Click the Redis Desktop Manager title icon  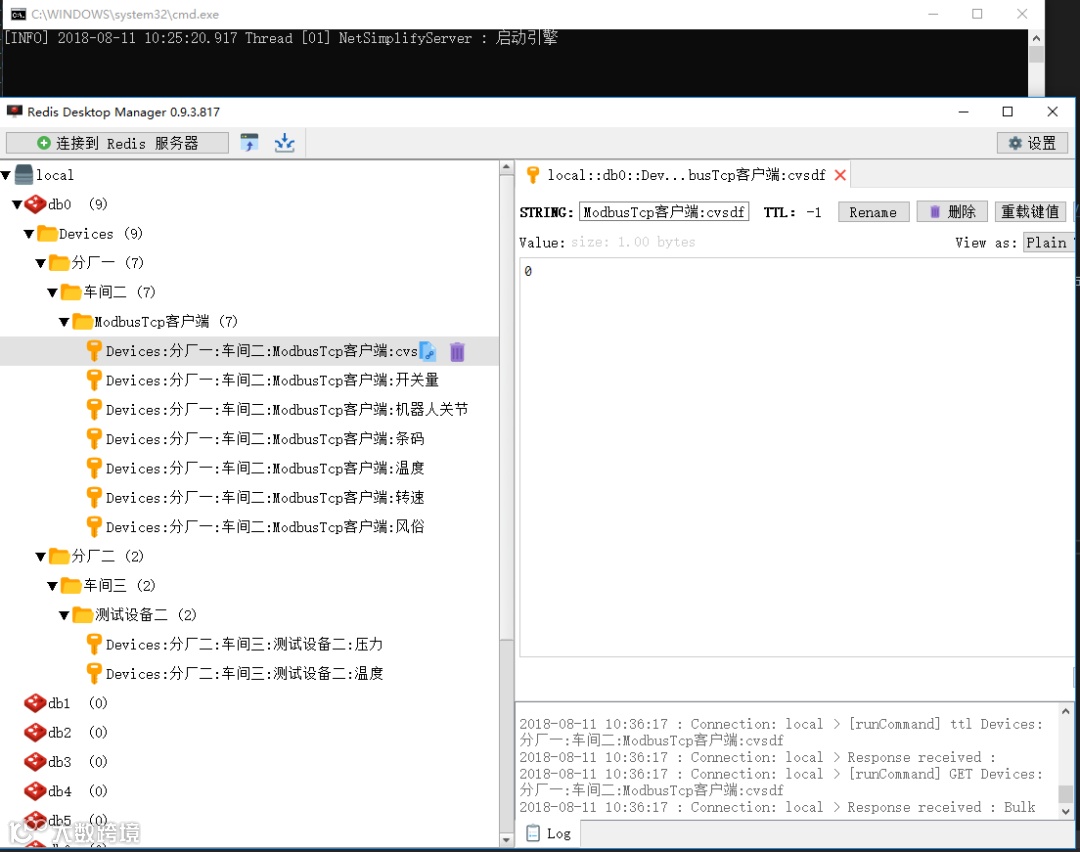coord(14,112)
